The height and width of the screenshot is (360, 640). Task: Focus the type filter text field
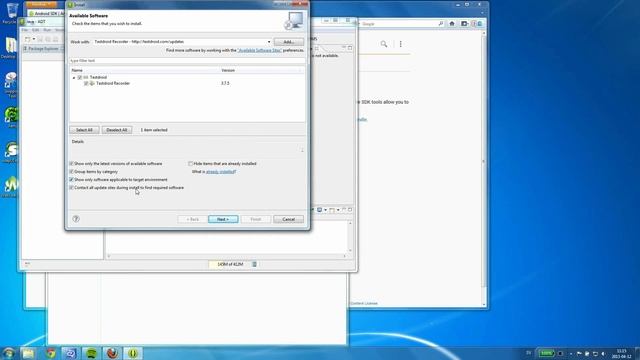187,60
